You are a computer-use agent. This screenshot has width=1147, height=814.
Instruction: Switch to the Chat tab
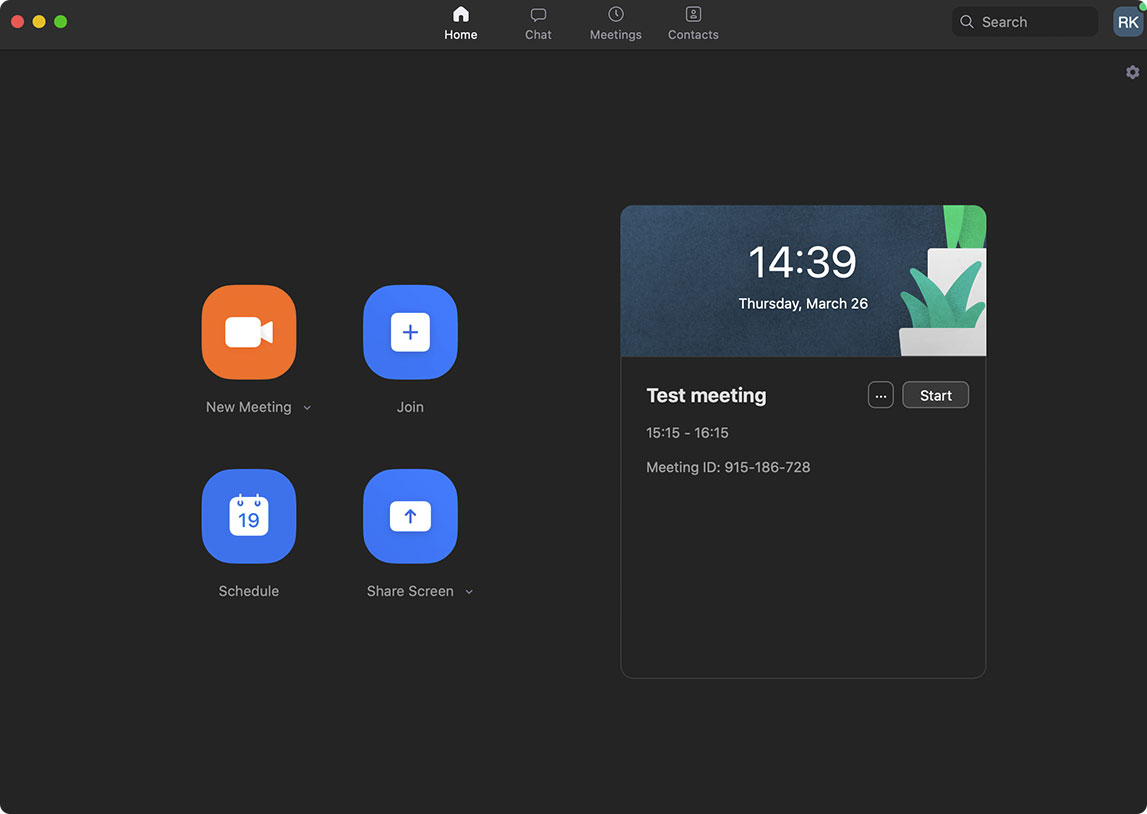click(538, 23)
